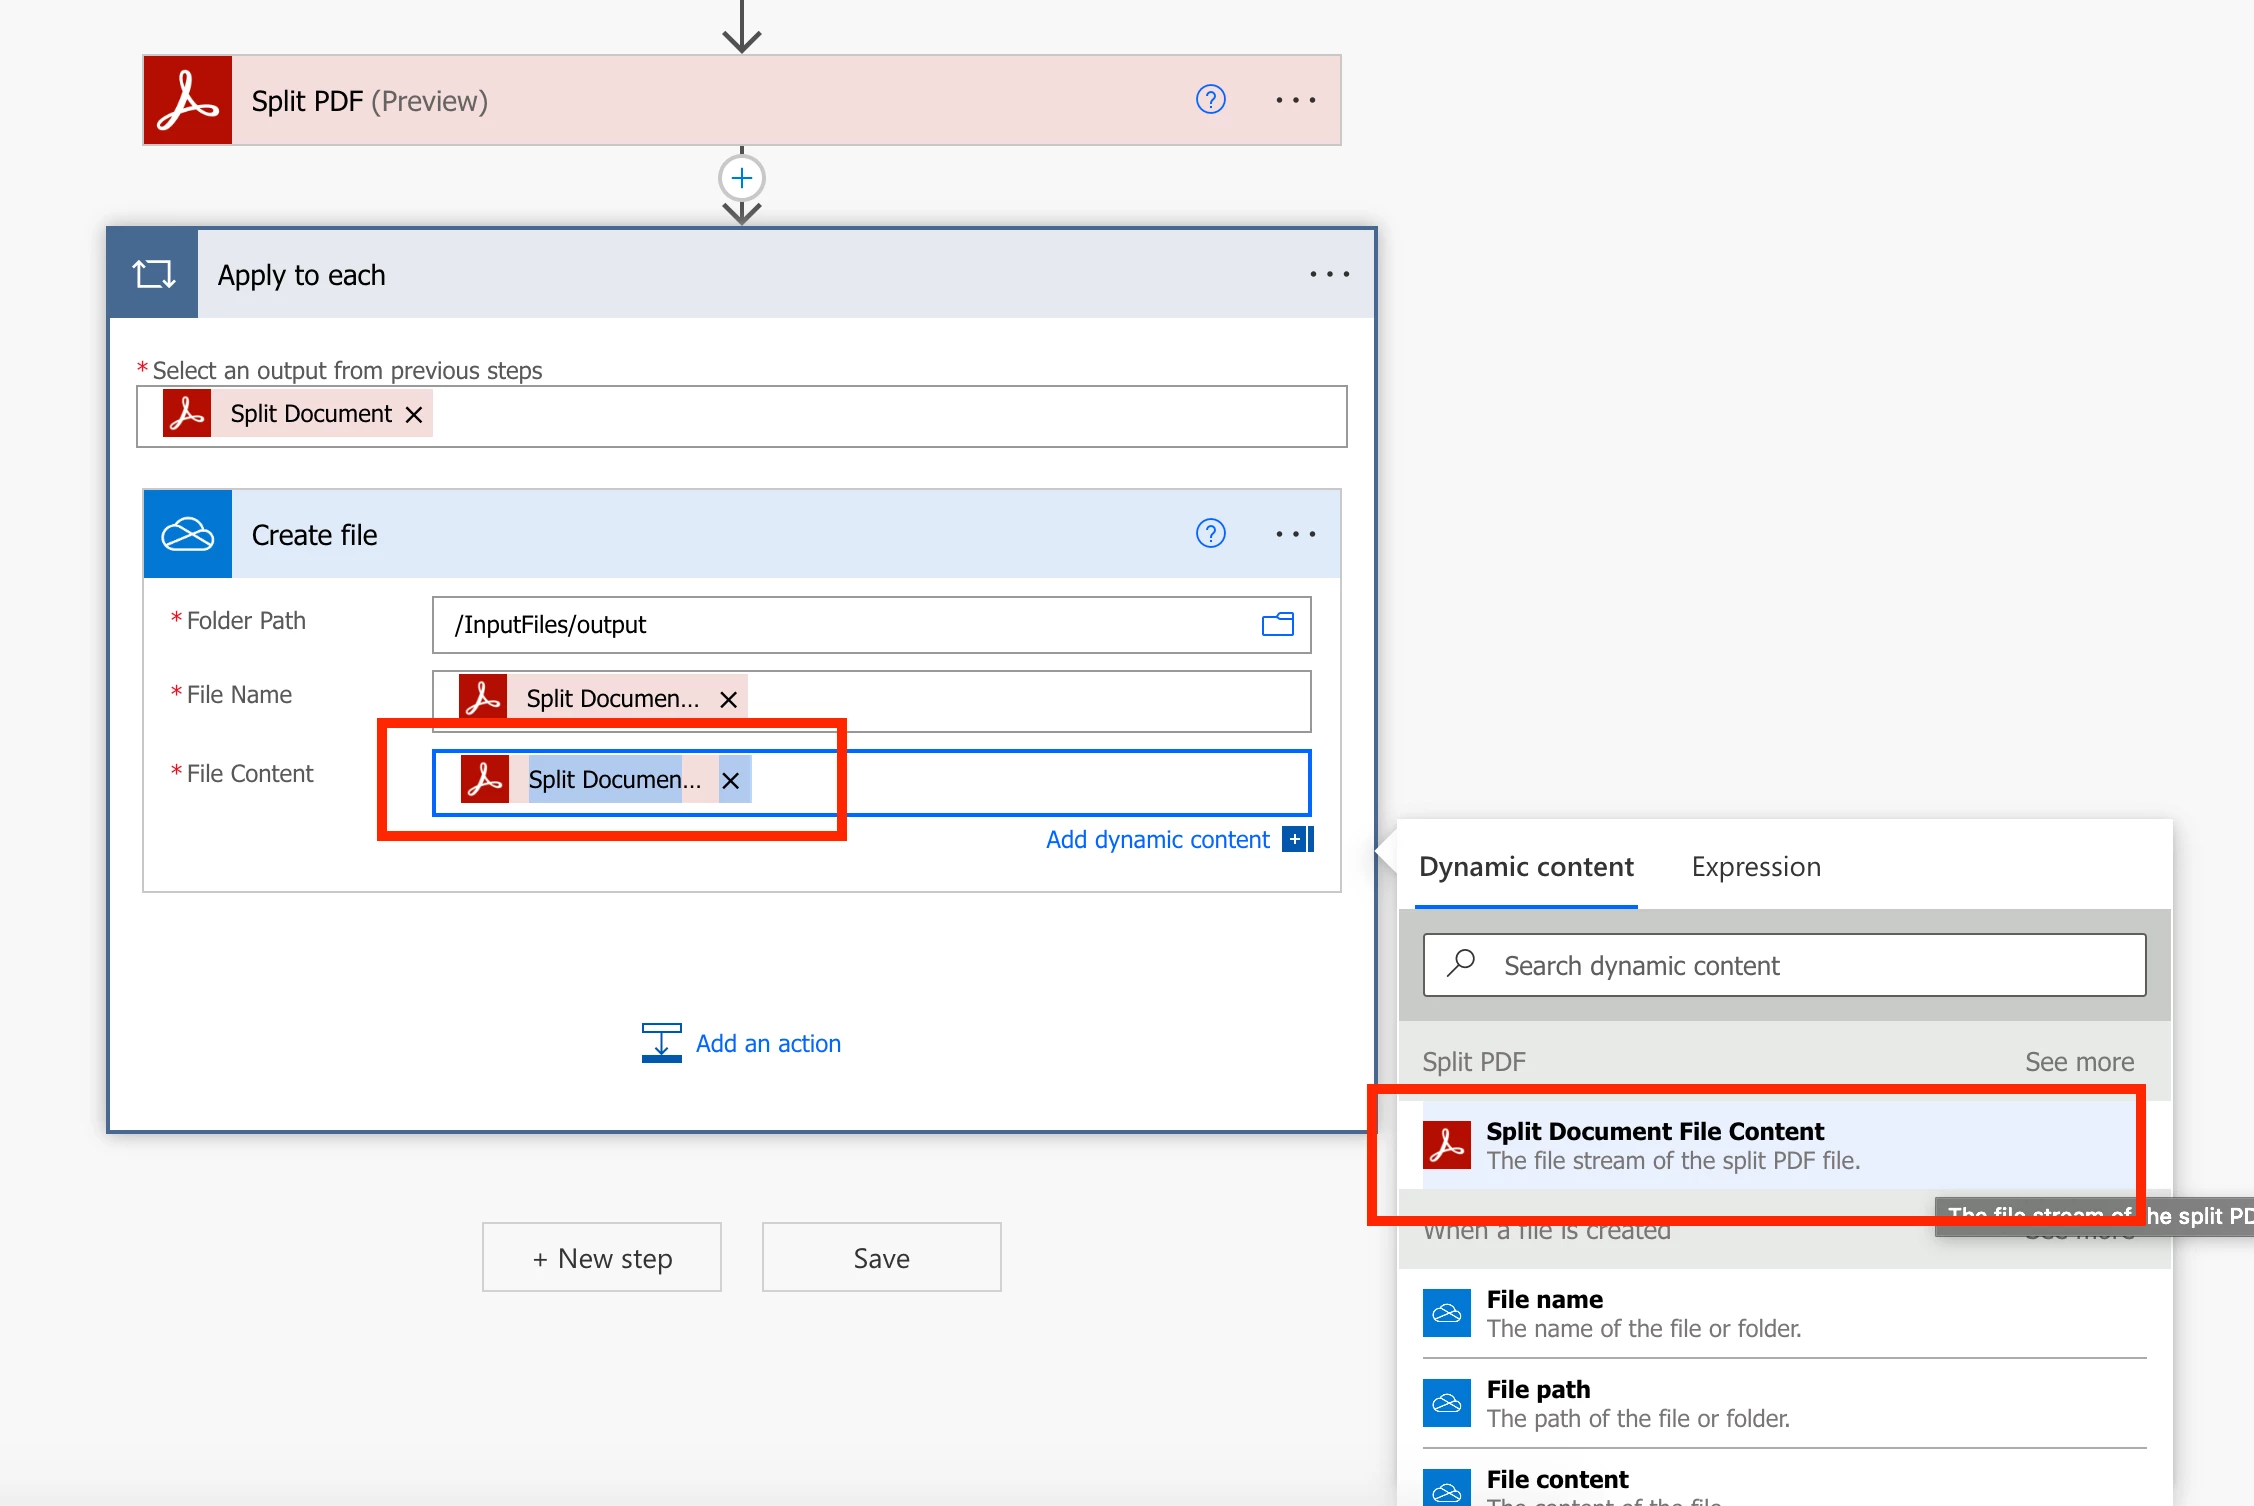Viewport: 2254px width, 1506px height.
Task: Click the New step button
Action: [602, 1258]
